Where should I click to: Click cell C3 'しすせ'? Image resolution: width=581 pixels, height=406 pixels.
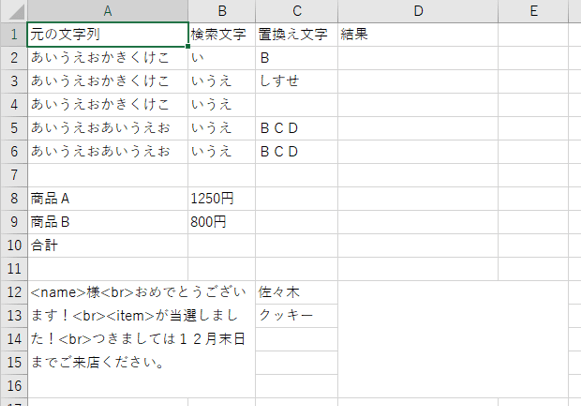click(x=297, y=81)
